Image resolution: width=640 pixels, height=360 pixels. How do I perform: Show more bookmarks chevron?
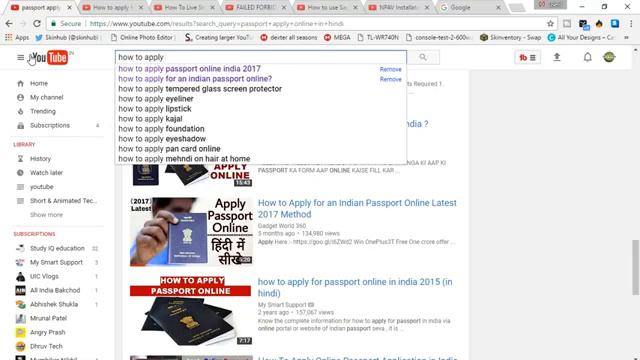(x=627, y=38)
